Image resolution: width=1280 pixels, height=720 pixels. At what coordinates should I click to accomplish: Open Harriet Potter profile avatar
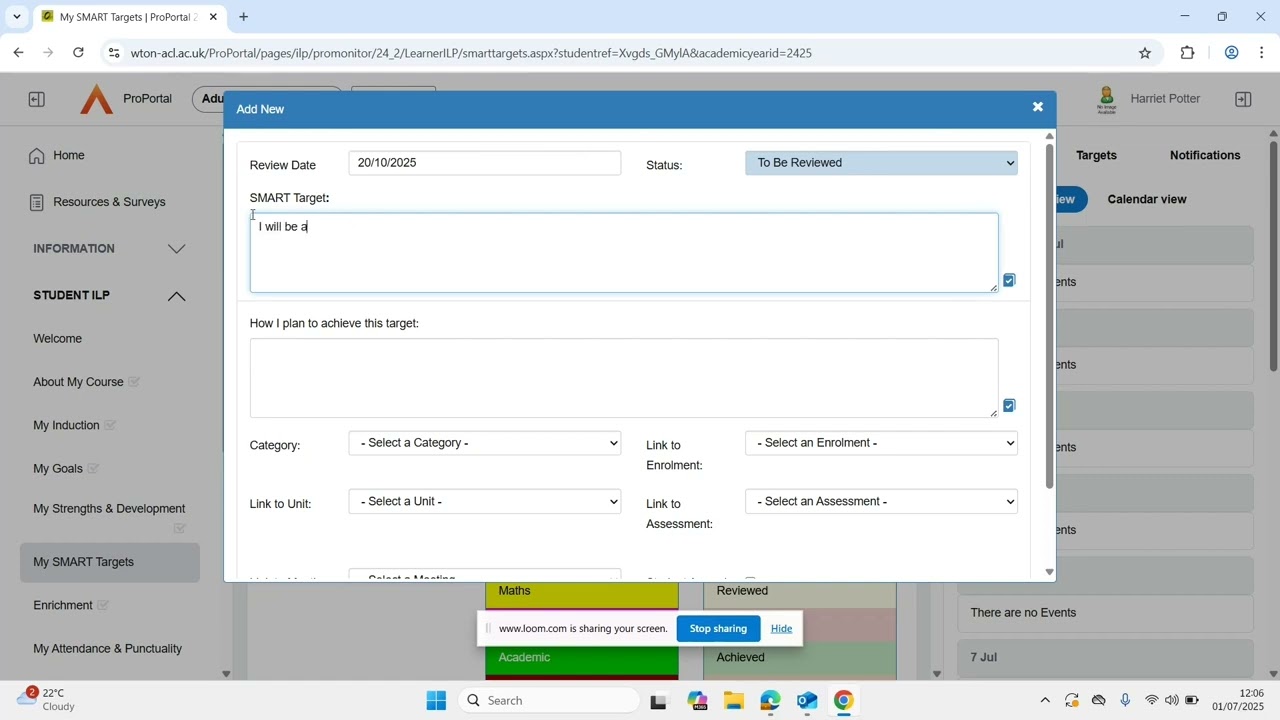(x=1106, y=99)
